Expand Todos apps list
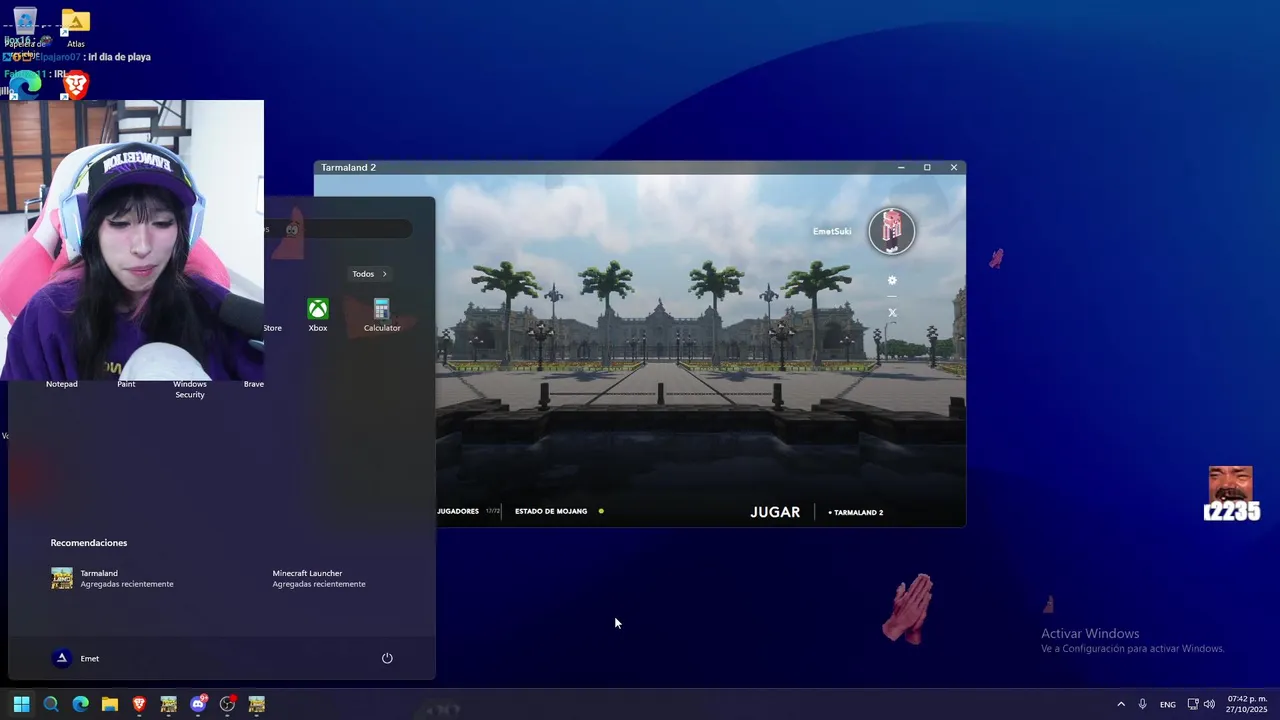The width and height of the screenshot is (1280, 720). [369, 274]
